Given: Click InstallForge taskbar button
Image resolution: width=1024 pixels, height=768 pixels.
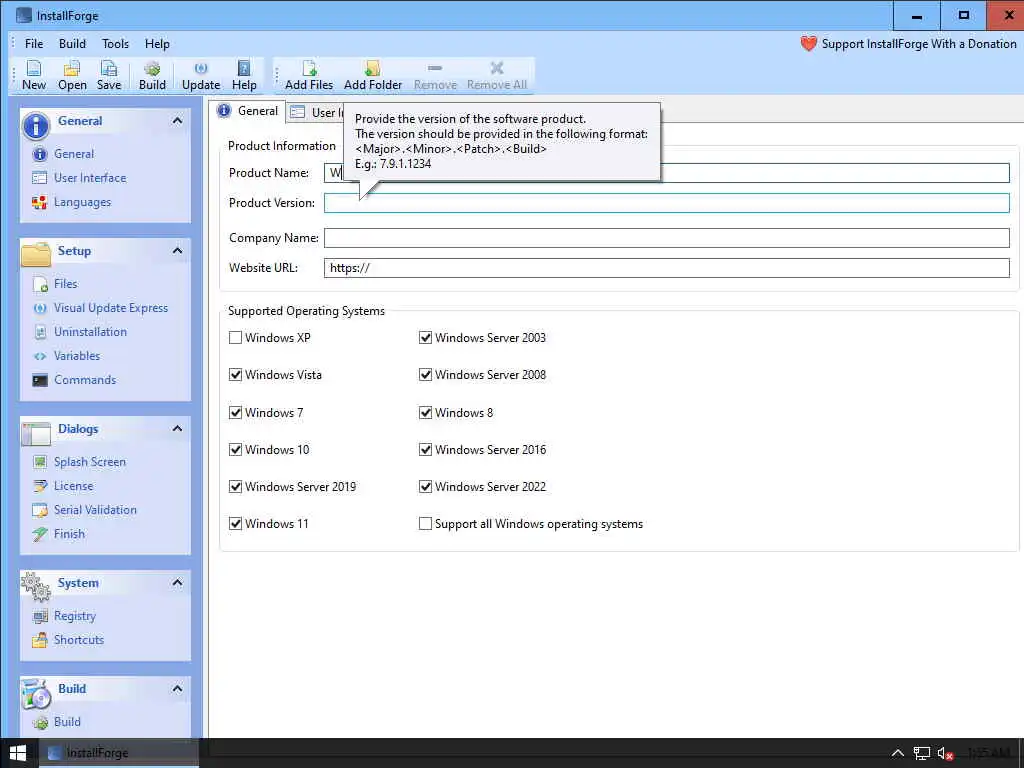Looking at the screenshot, I should [x=119, y=753].
